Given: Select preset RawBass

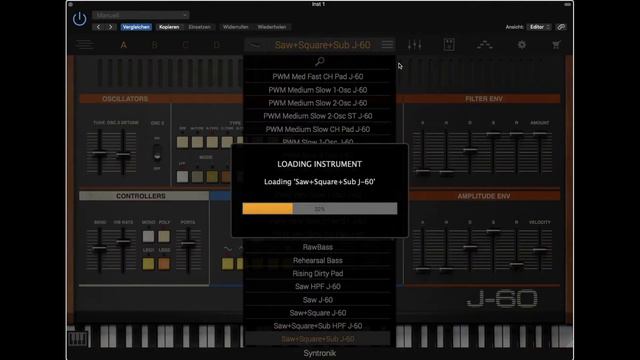Looking at the screenshot, I should [x=318, y=247].
